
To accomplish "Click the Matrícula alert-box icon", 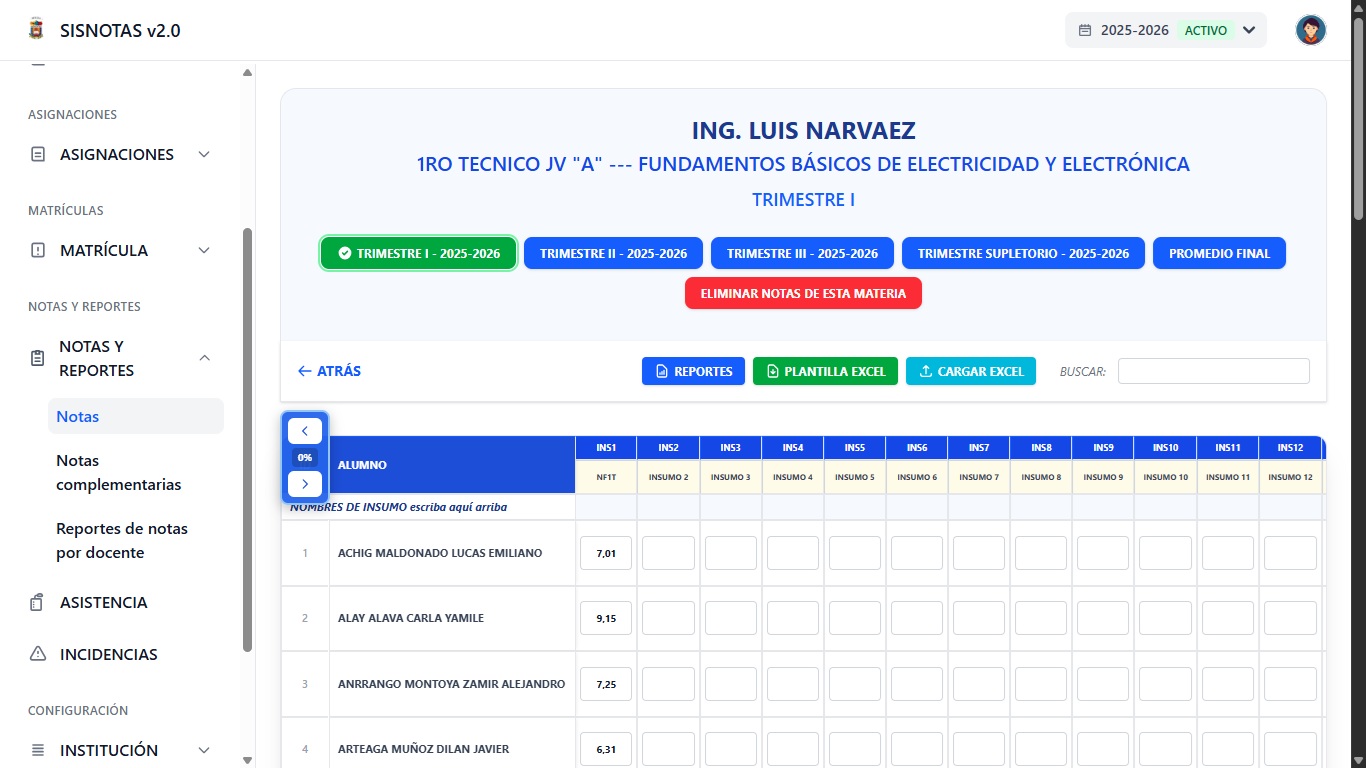I will [x=38, y=250].
